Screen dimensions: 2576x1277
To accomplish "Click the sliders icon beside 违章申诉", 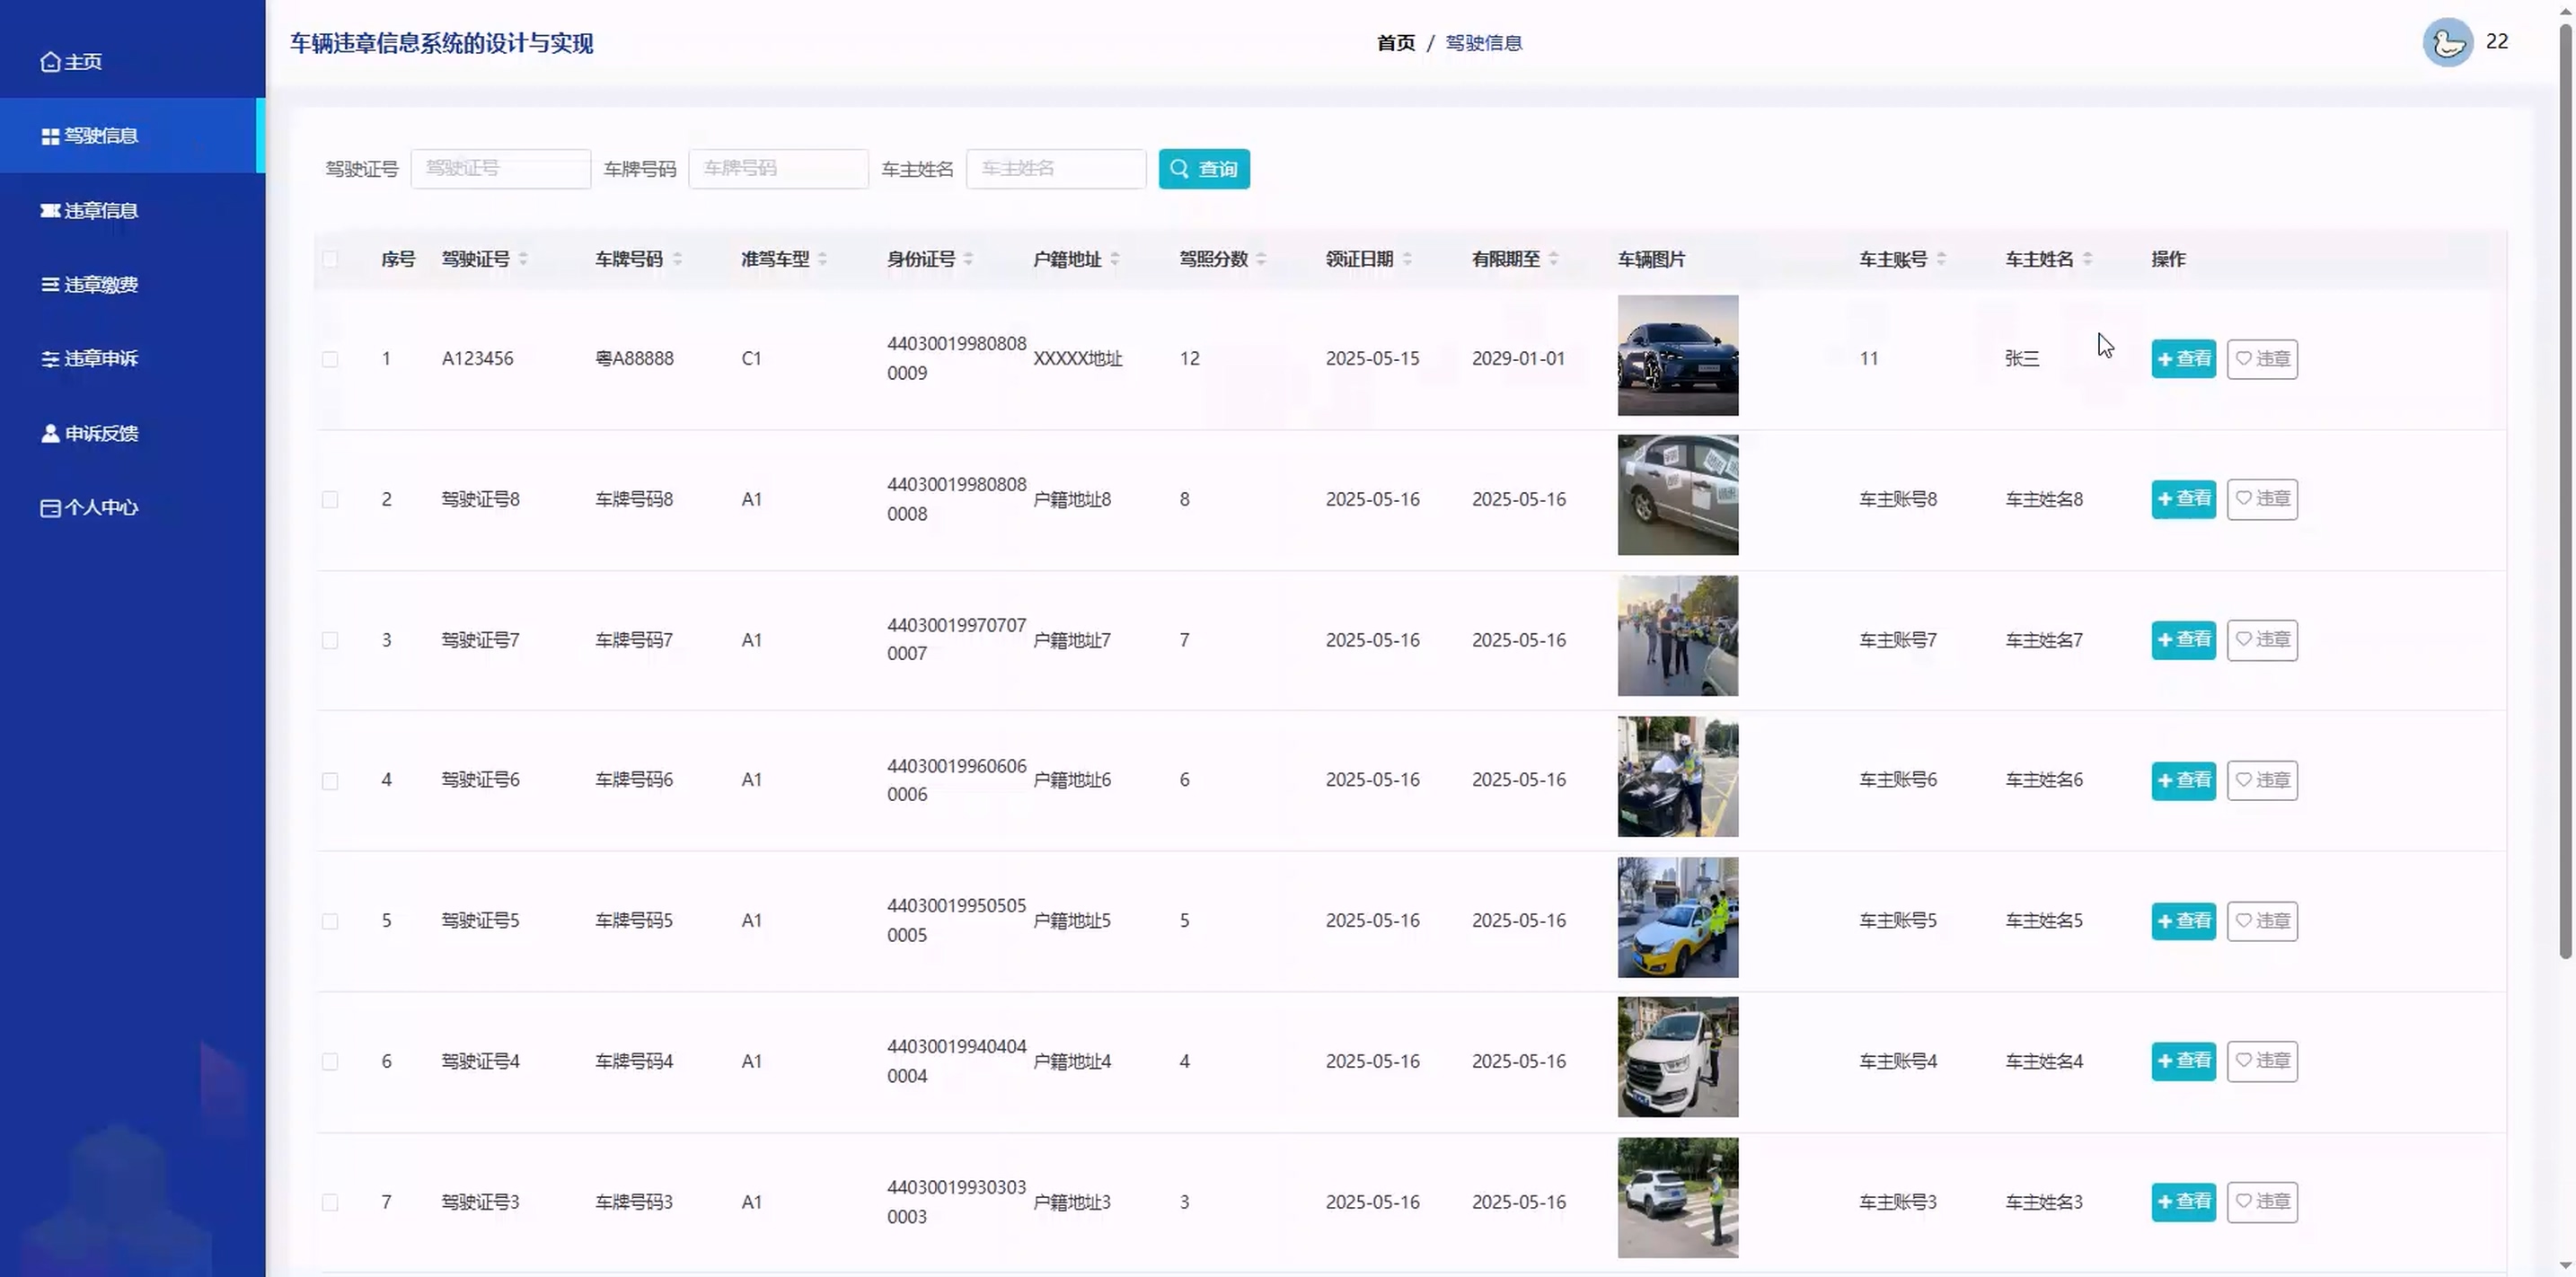I will coord(50,359).
